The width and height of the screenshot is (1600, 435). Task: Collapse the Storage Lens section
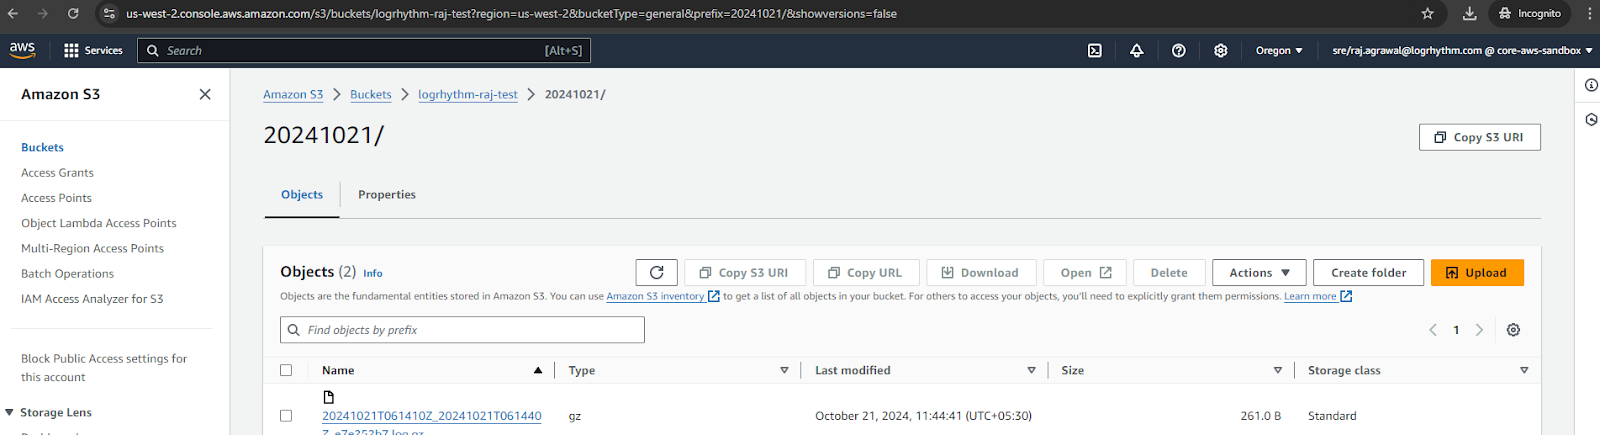point(10,412)
